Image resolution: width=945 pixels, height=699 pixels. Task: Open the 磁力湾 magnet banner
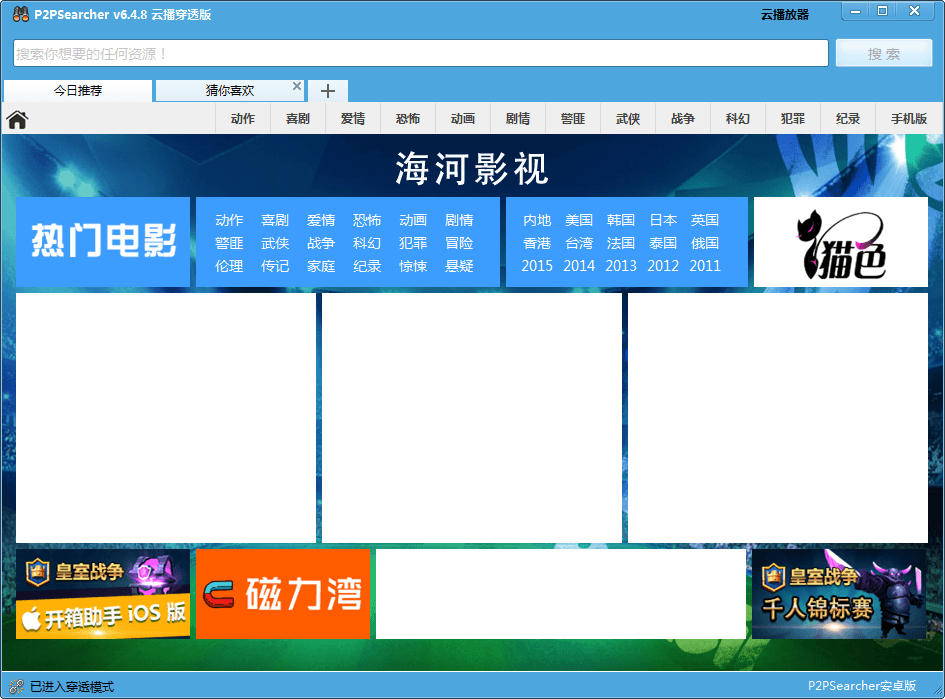tap(283, 594)
